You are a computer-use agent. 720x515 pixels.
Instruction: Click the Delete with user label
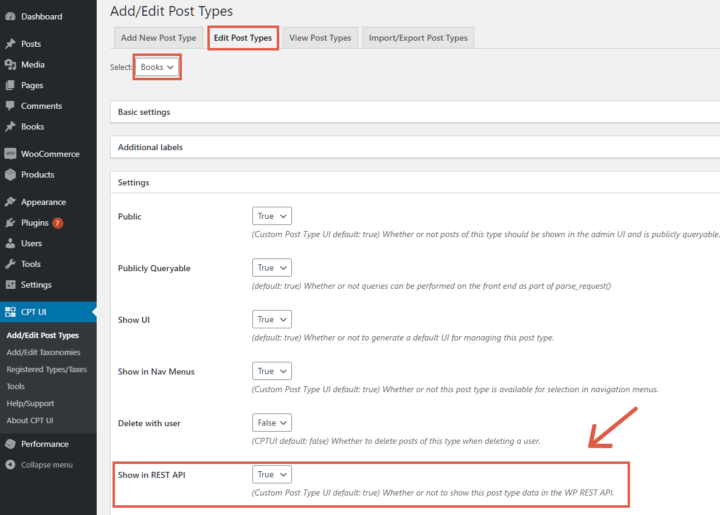tap(149, 423)
